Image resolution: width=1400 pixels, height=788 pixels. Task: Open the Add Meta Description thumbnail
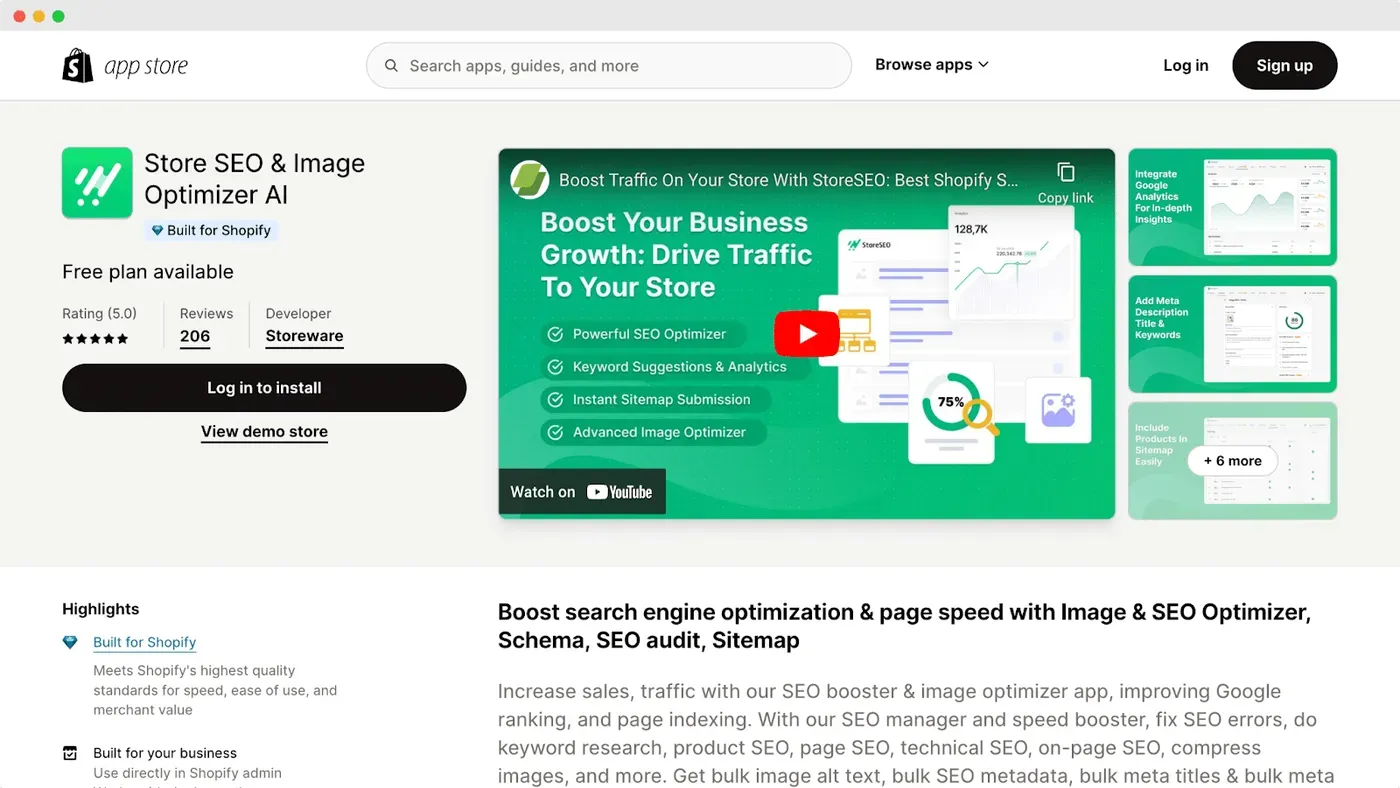point(1232,334)
